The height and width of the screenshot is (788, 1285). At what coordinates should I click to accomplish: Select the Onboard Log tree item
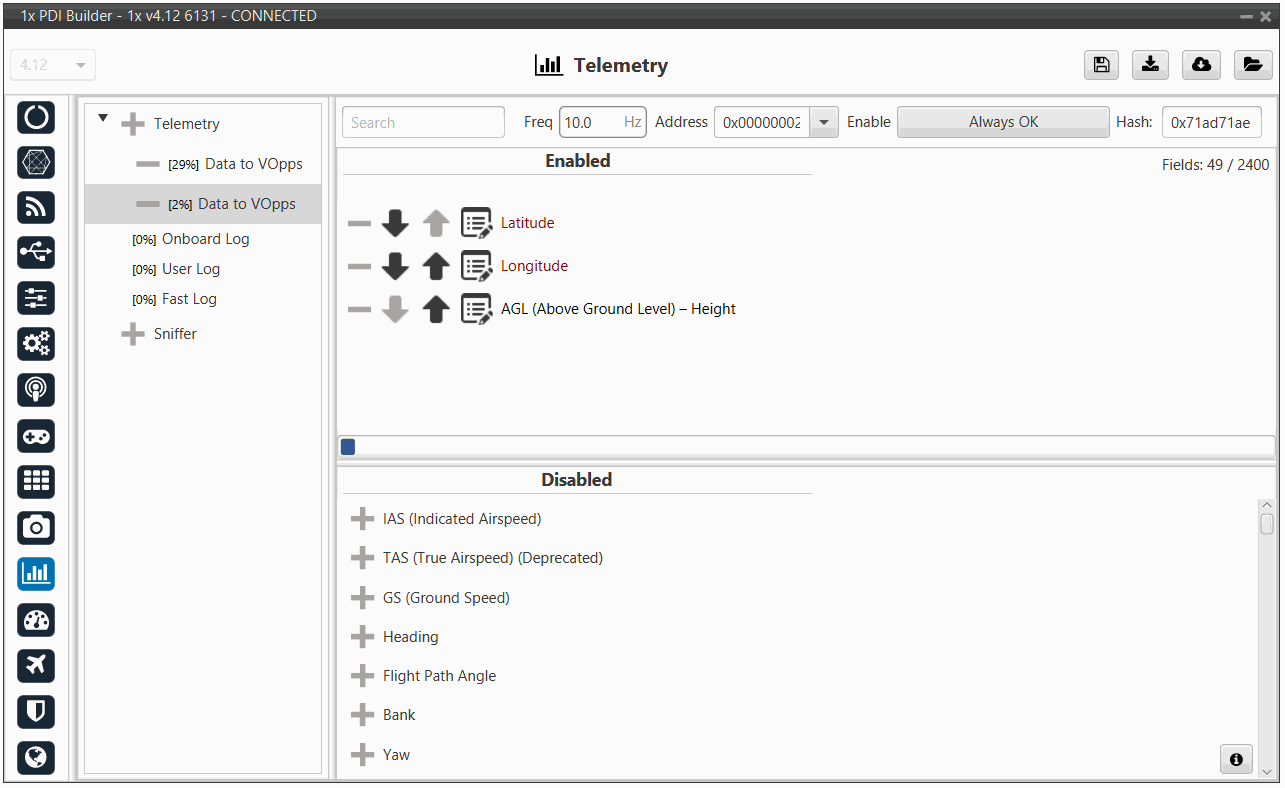(205, 239)
